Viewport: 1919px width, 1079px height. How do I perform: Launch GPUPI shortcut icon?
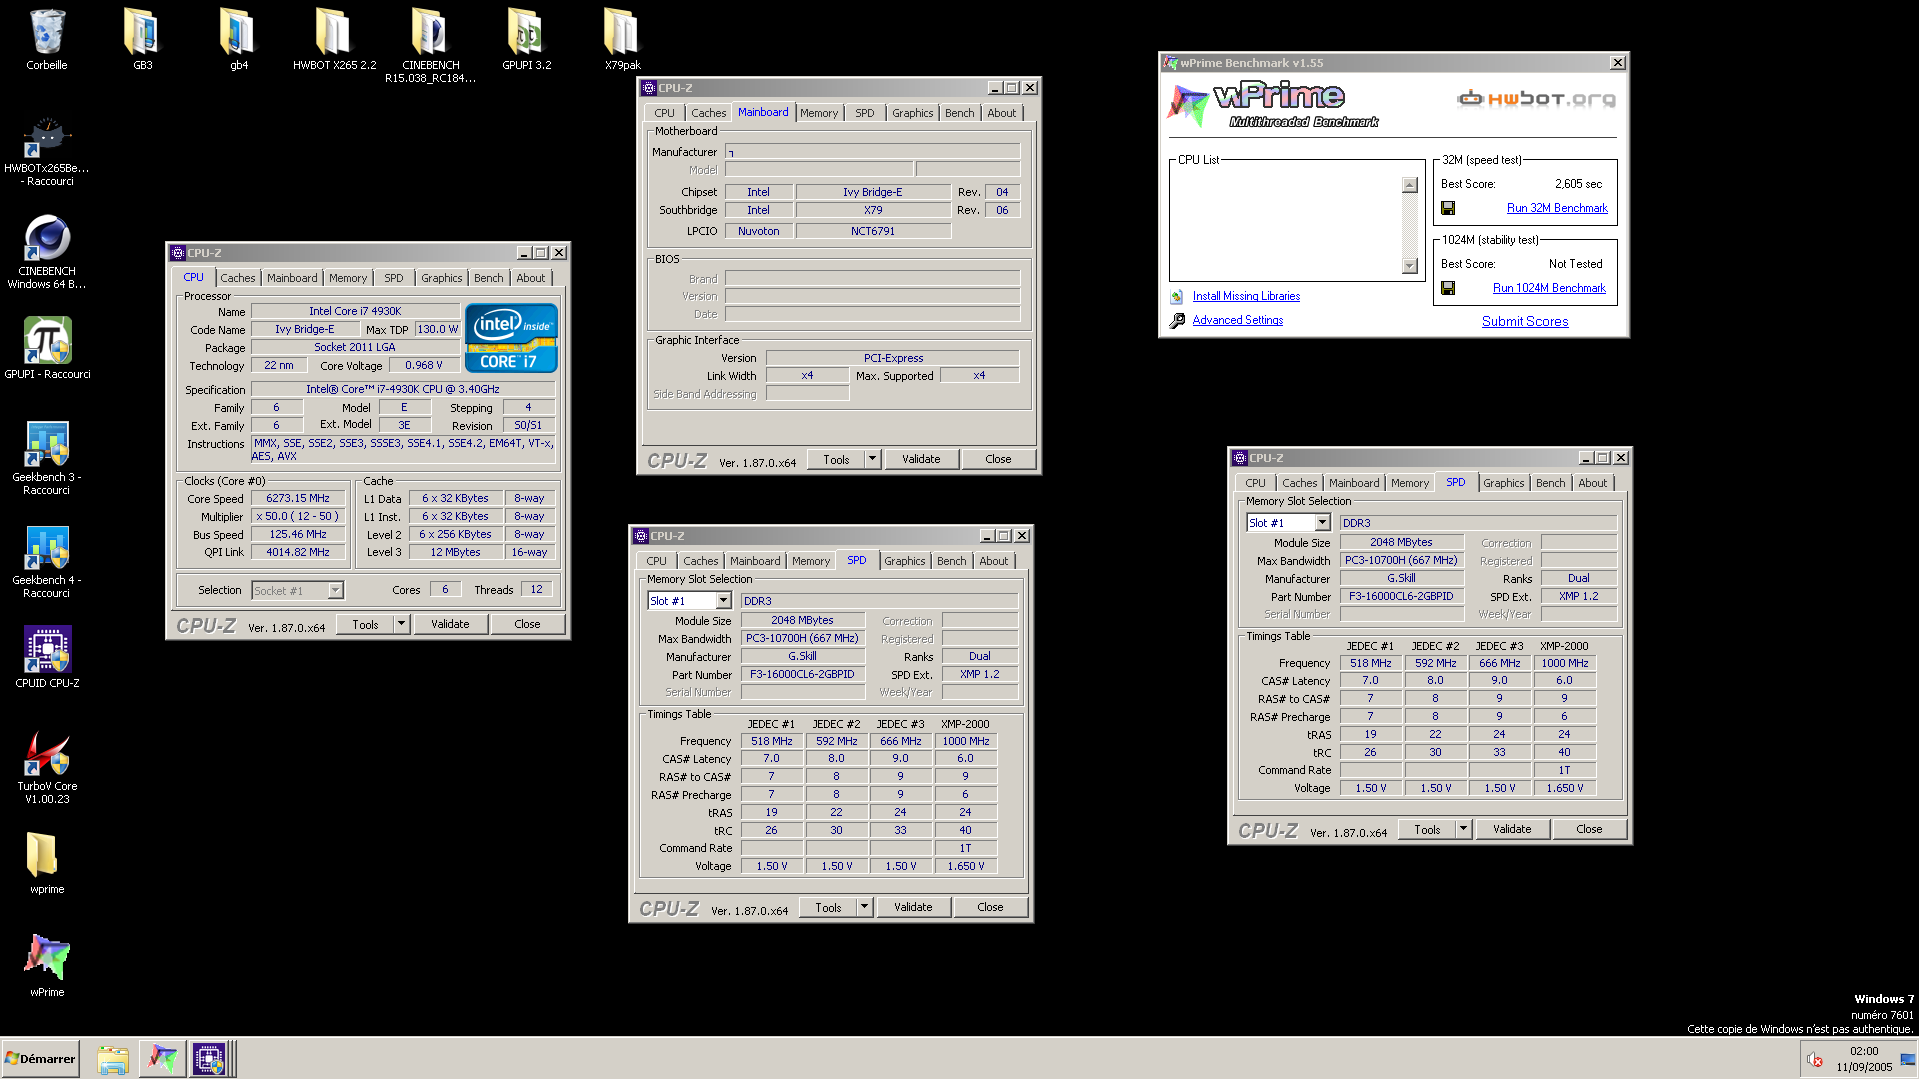tap(47, 342)
